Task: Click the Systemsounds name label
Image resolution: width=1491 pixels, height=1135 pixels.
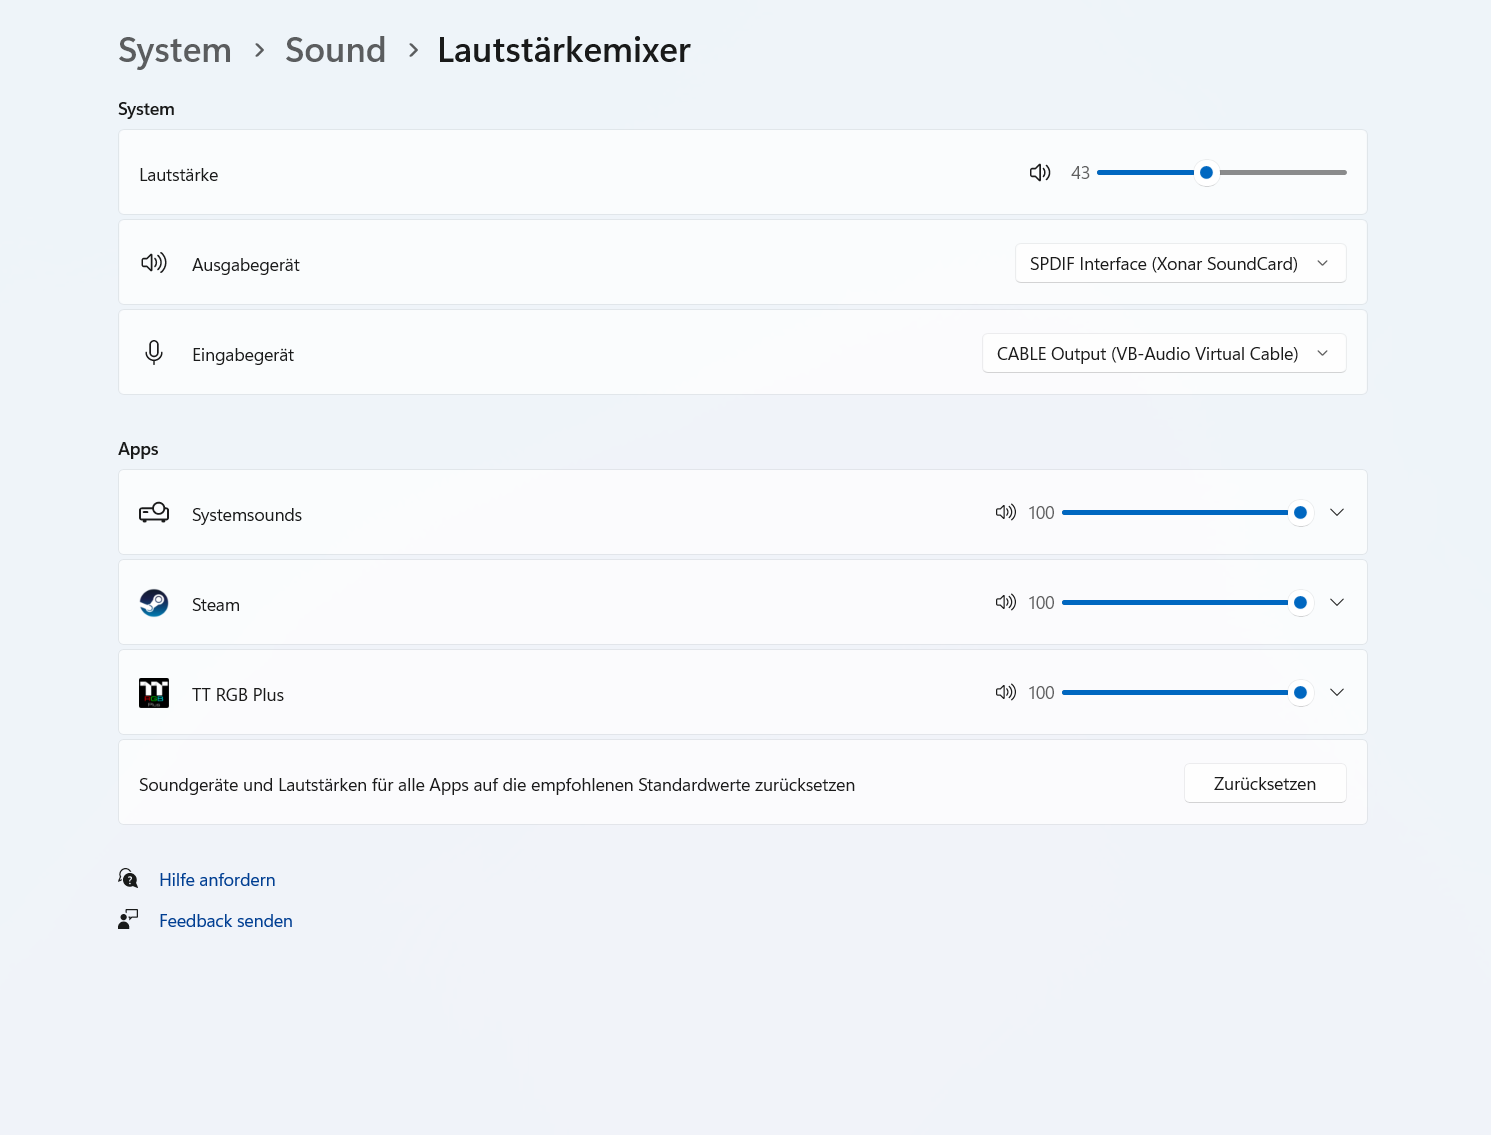Action: tap(247, 515)
